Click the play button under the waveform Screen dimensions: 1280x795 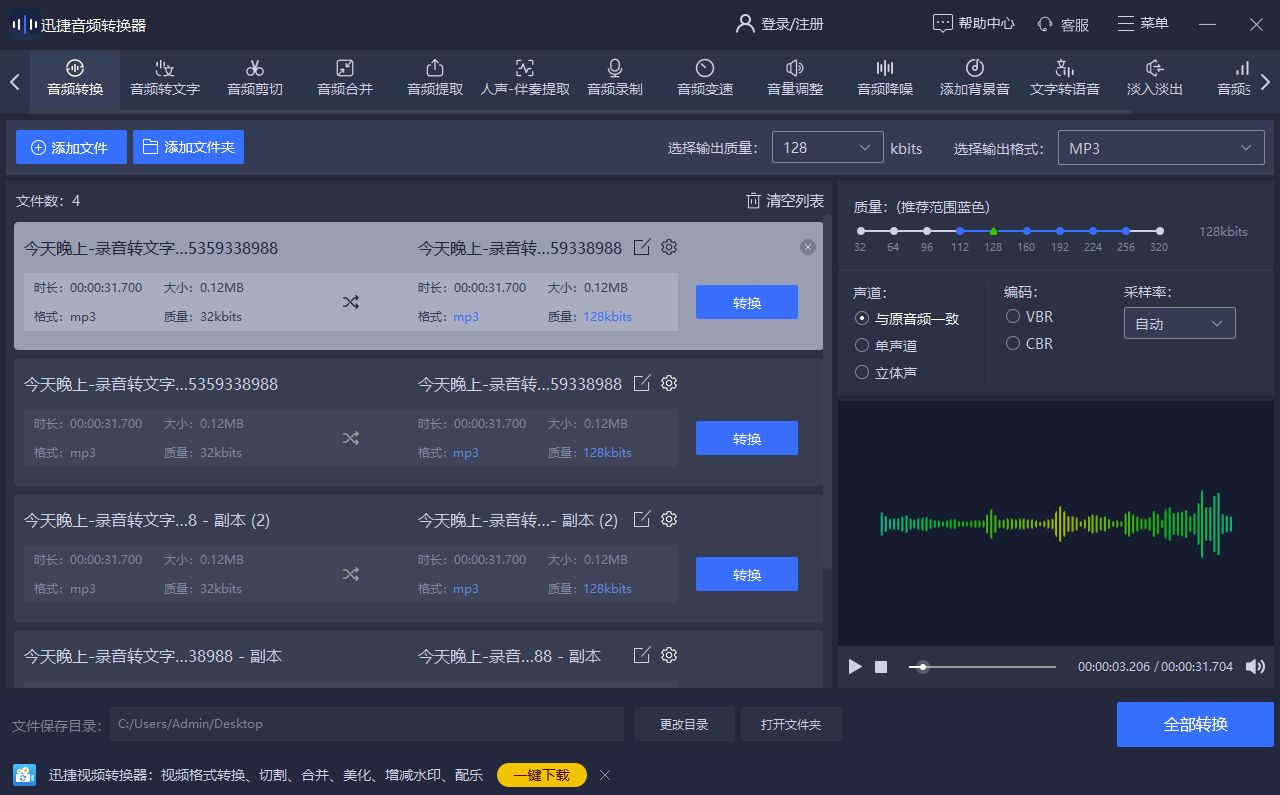855,666
